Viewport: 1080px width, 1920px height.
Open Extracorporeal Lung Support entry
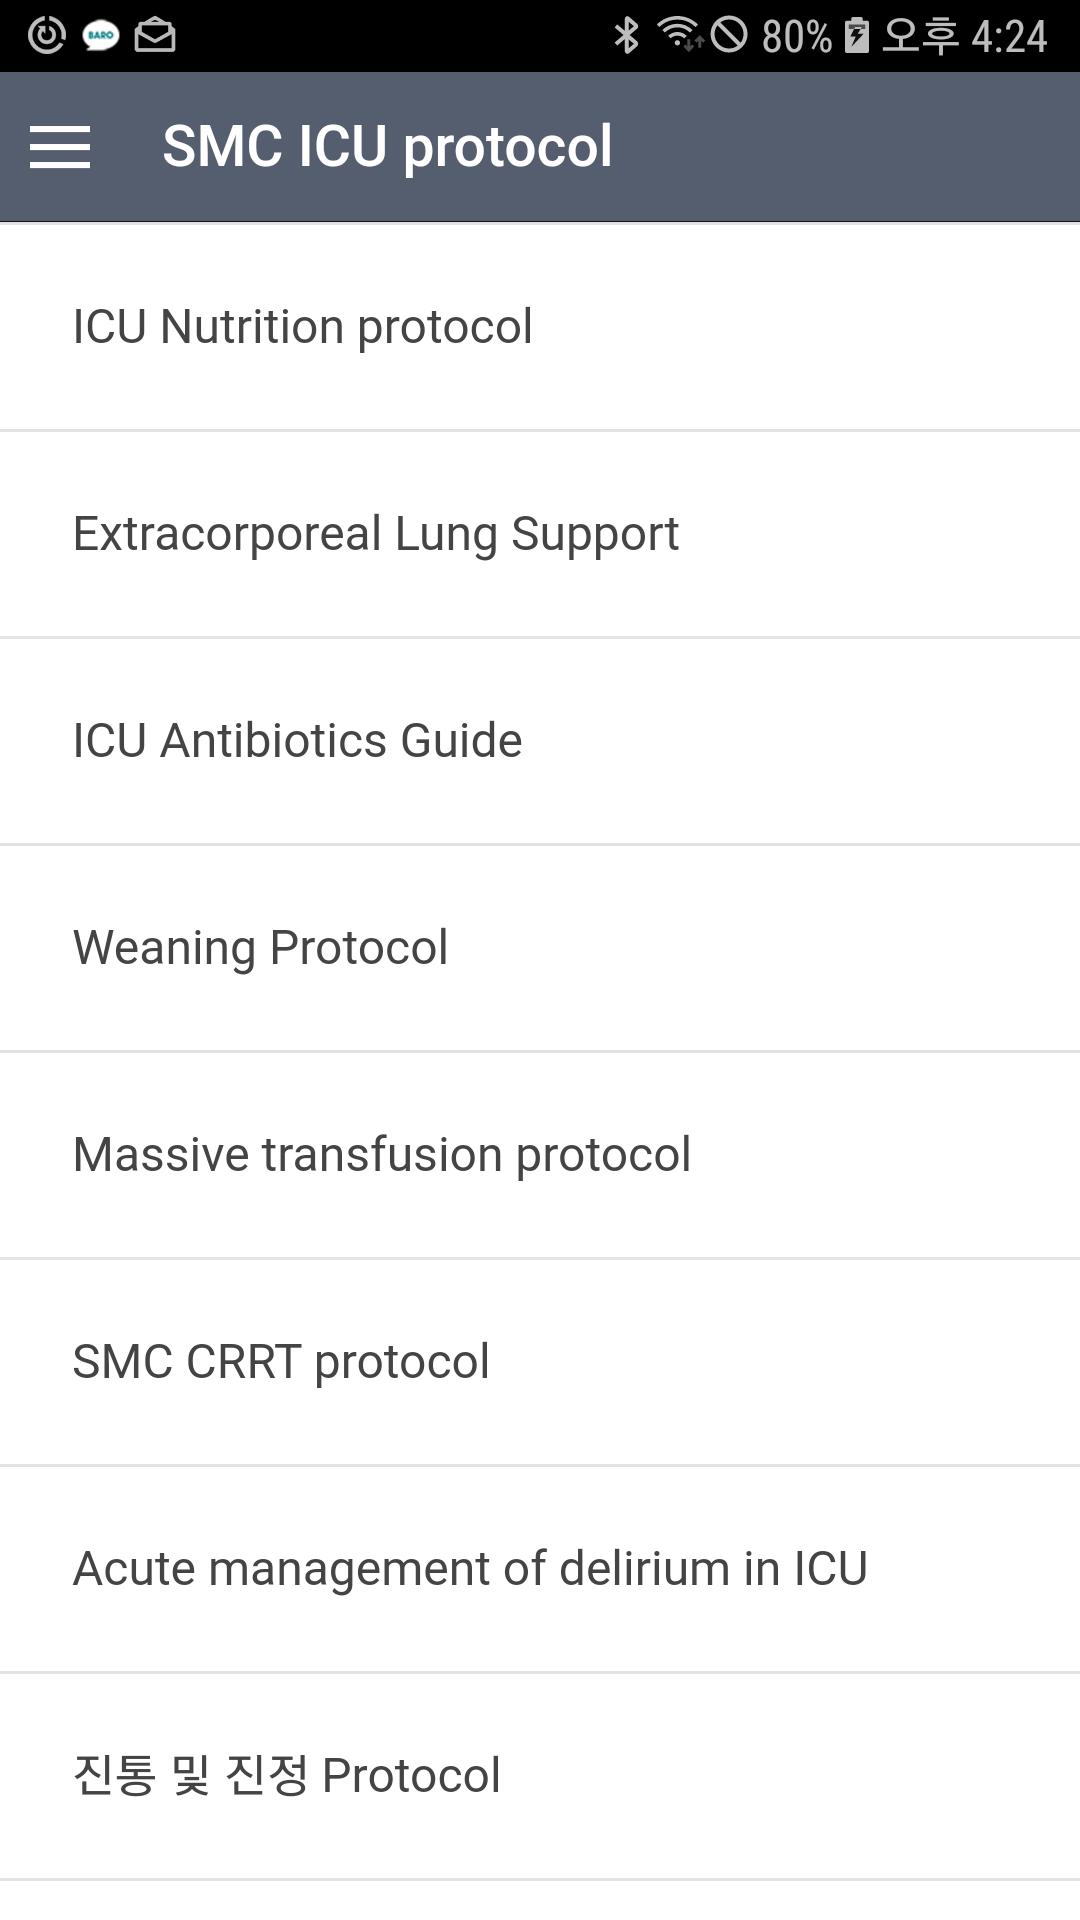point(540,535)
